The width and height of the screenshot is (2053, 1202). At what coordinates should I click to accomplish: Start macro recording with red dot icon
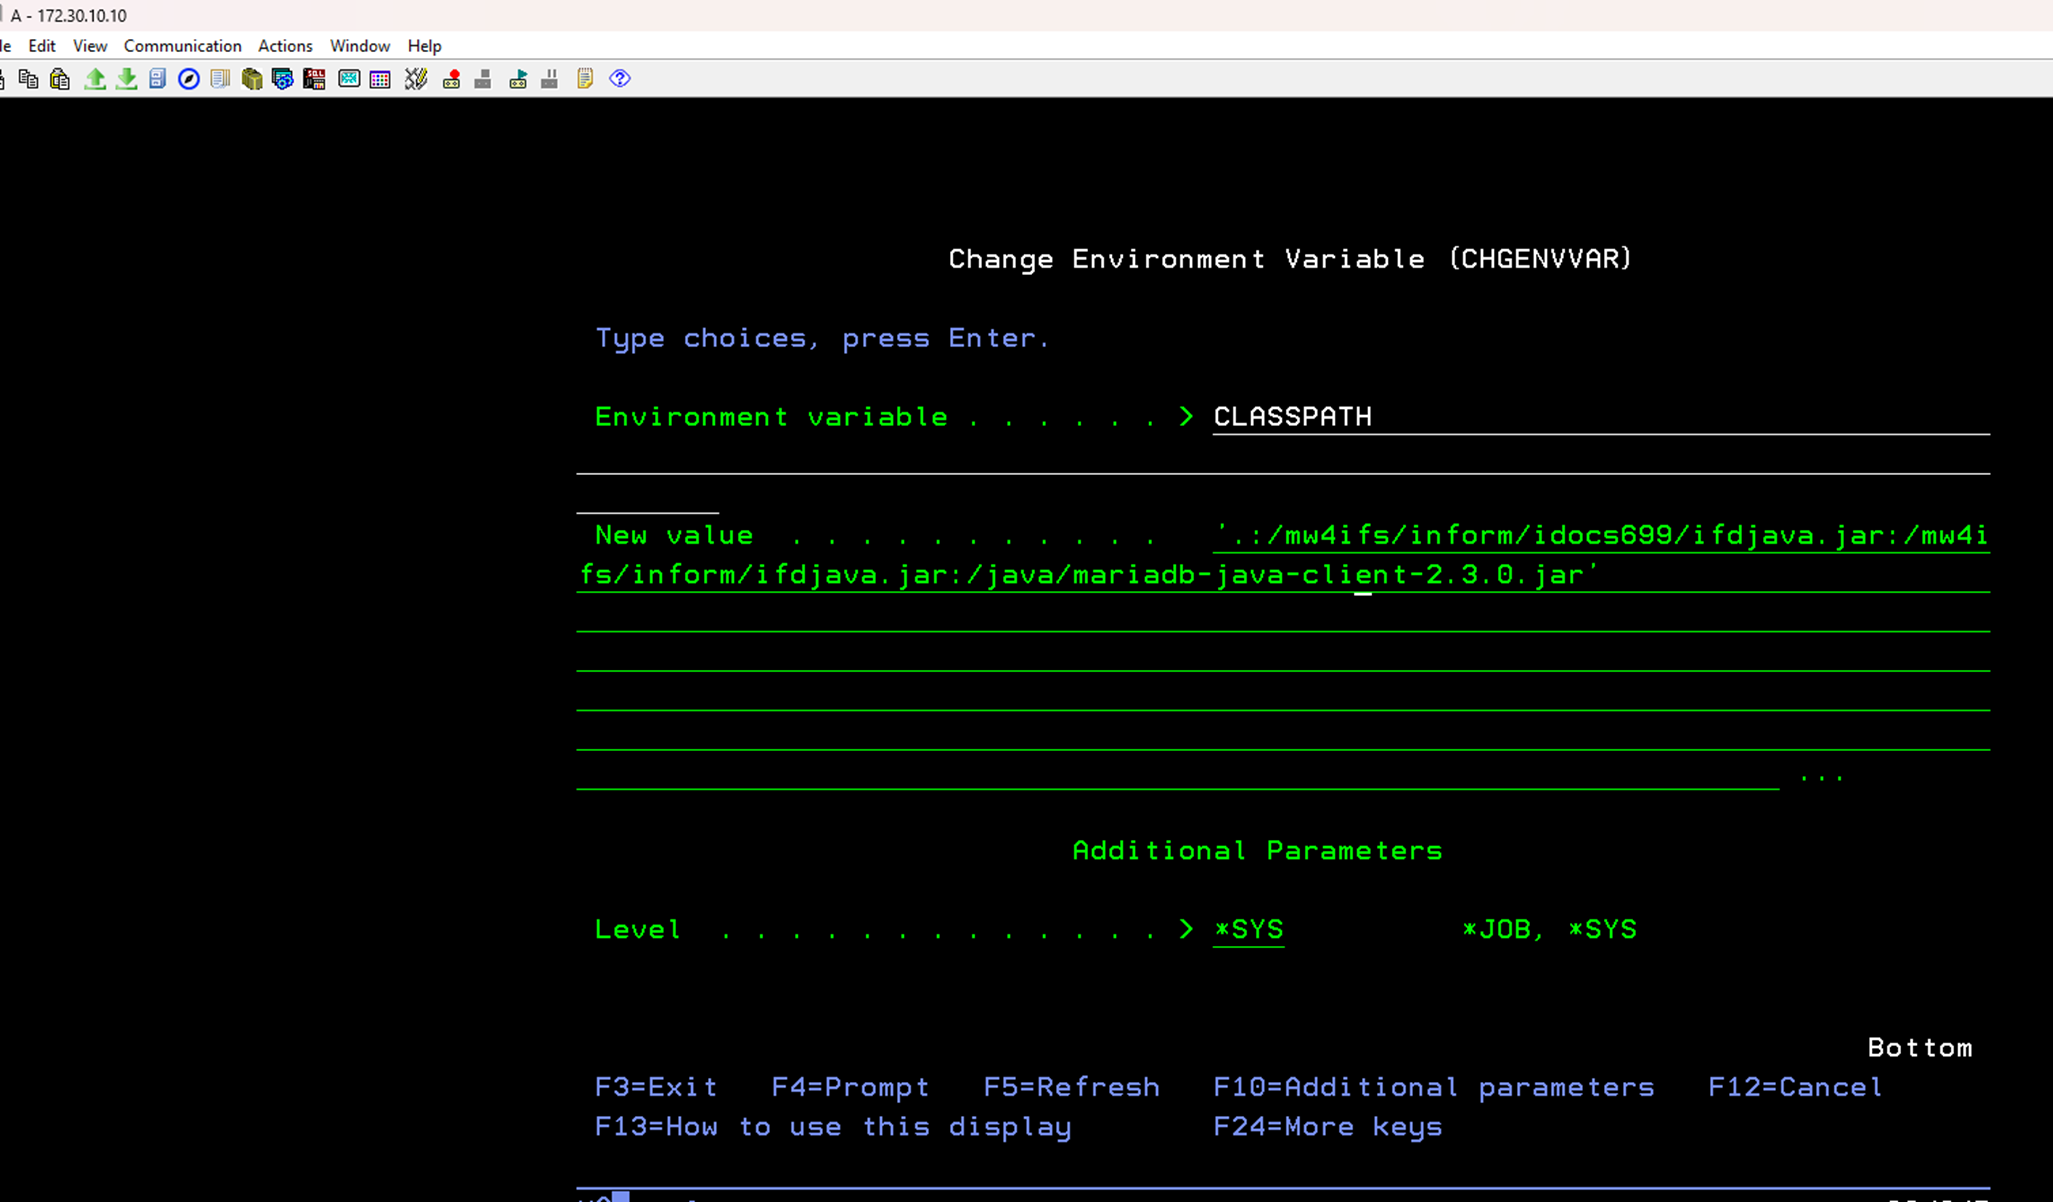point(452,79)
